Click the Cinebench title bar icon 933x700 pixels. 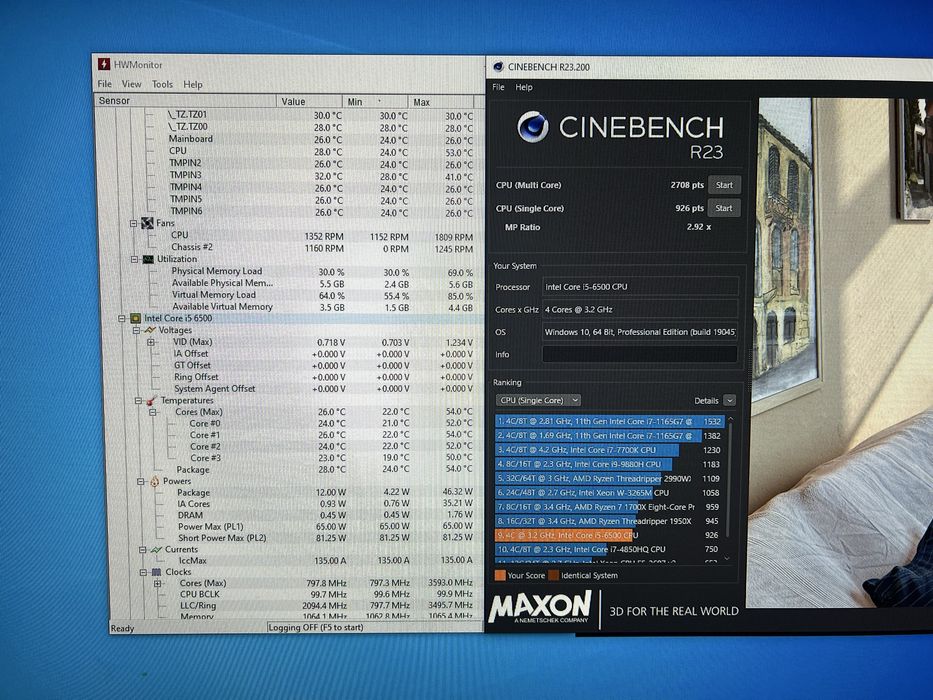pos(499,67)
